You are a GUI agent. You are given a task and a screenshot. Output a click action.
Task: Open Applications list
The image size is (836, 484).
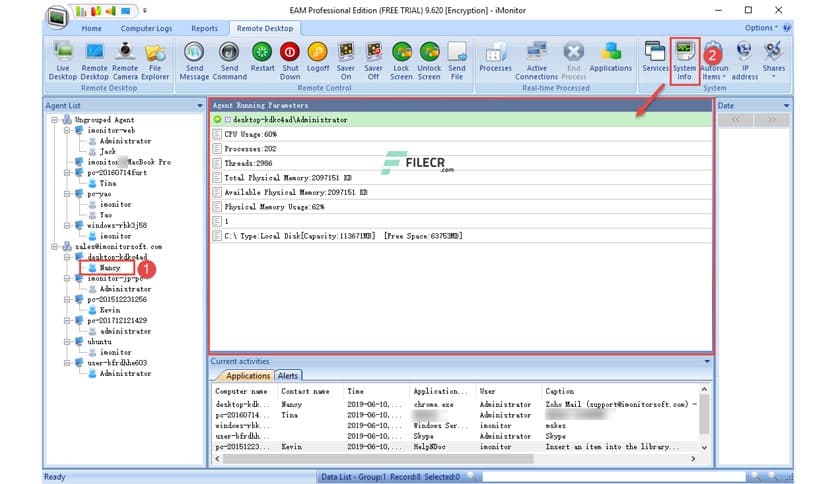click(610, 57)
